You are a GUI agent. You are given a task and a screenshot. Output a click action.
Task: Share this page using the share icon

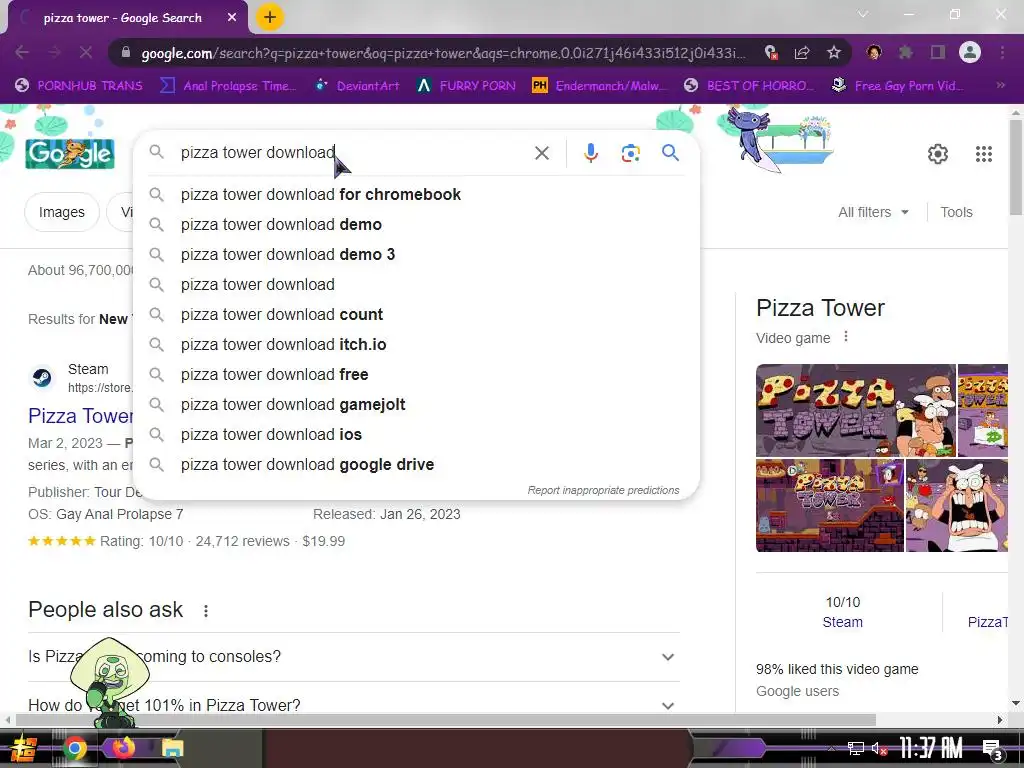click(x=802, y=52)
